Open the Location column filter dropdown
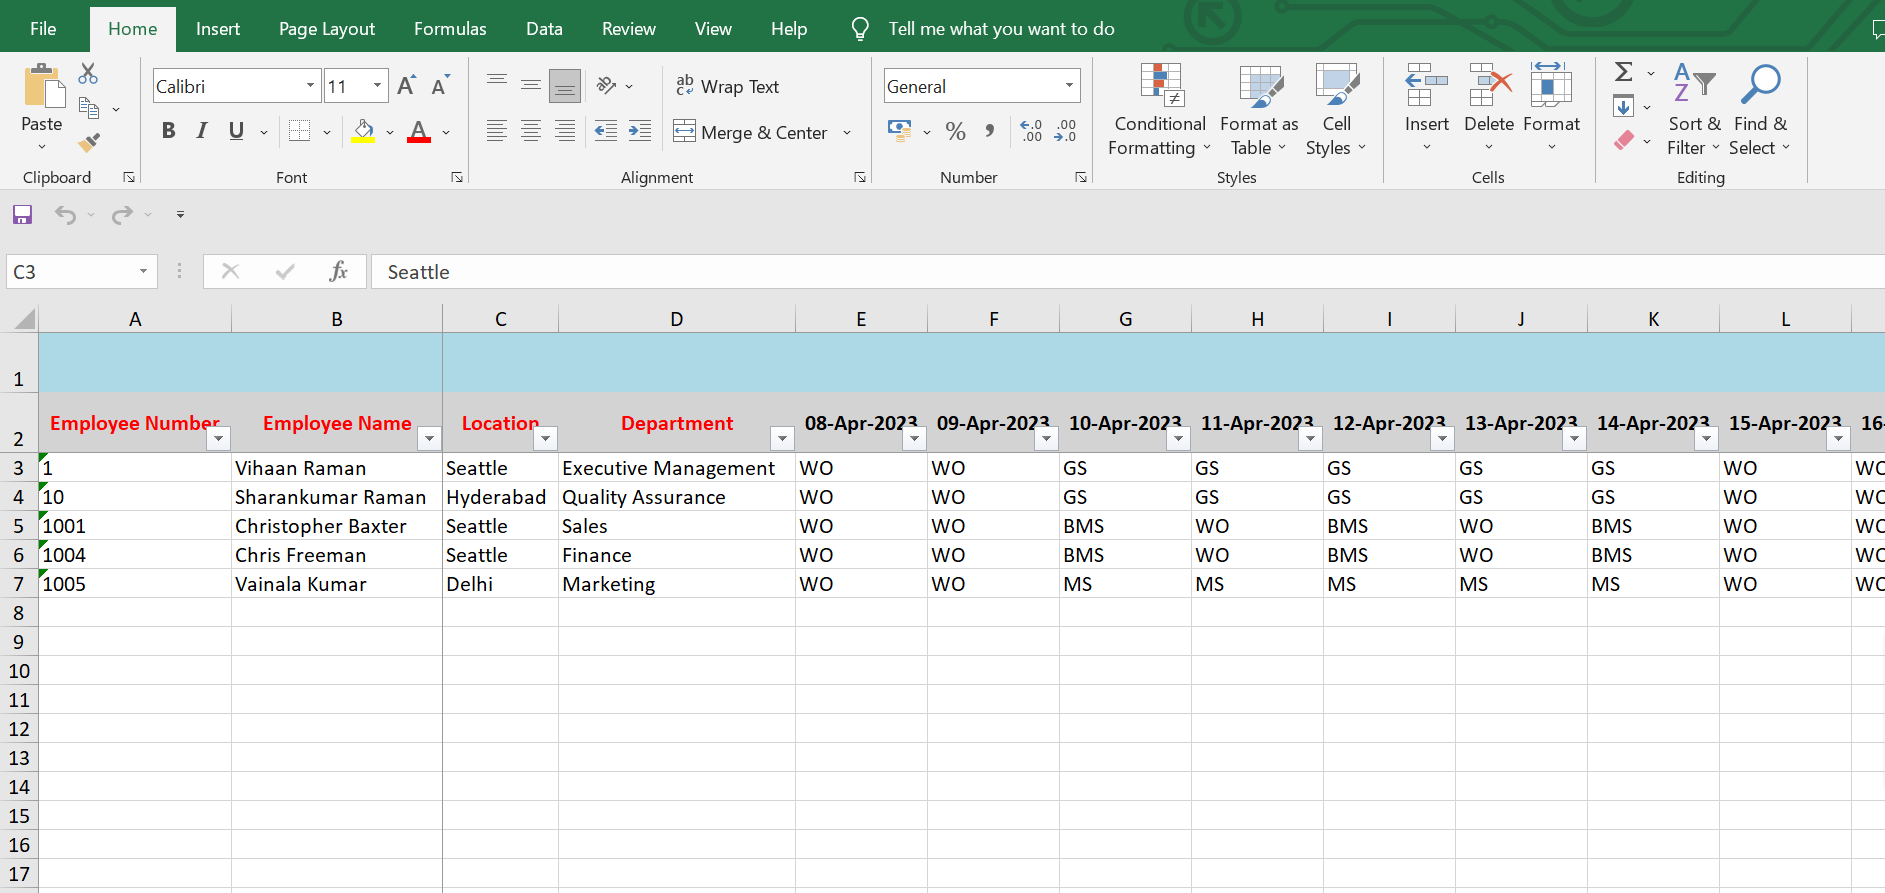The height and width of the screenshot is (893, 1885). (545, 439)
